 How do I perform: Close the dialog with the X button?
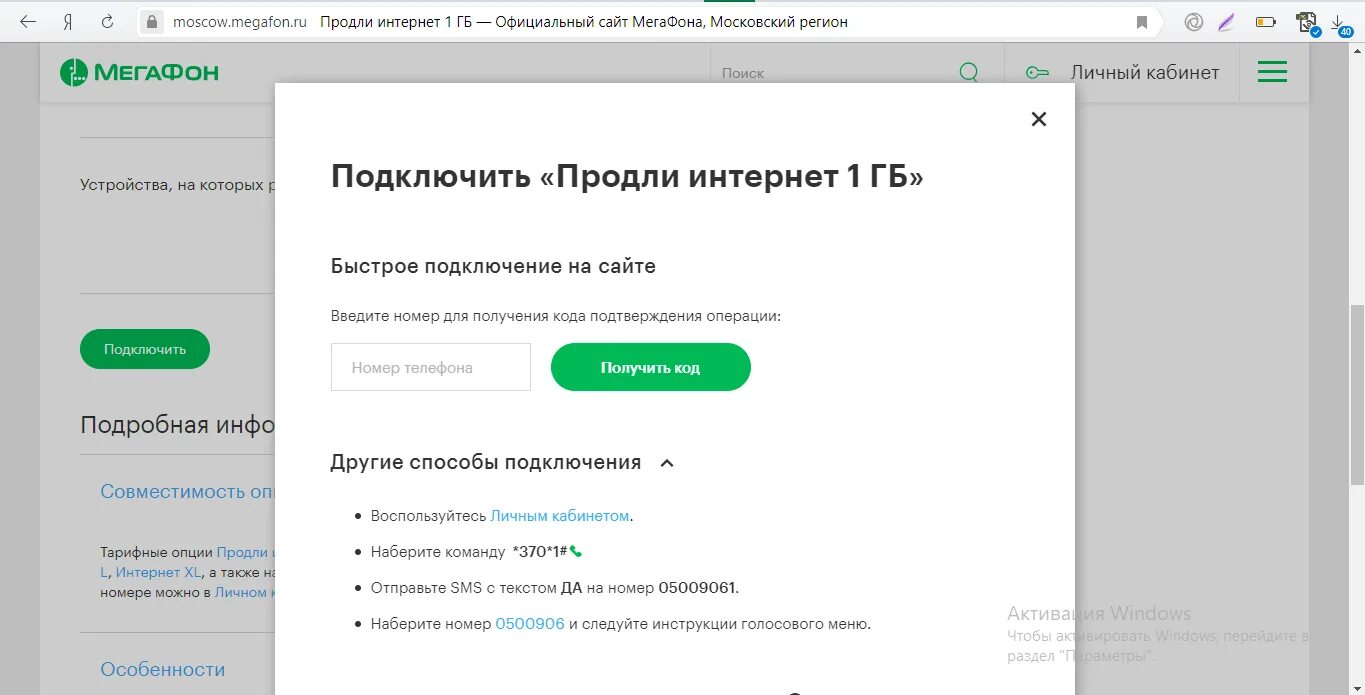click(1039, 119)
